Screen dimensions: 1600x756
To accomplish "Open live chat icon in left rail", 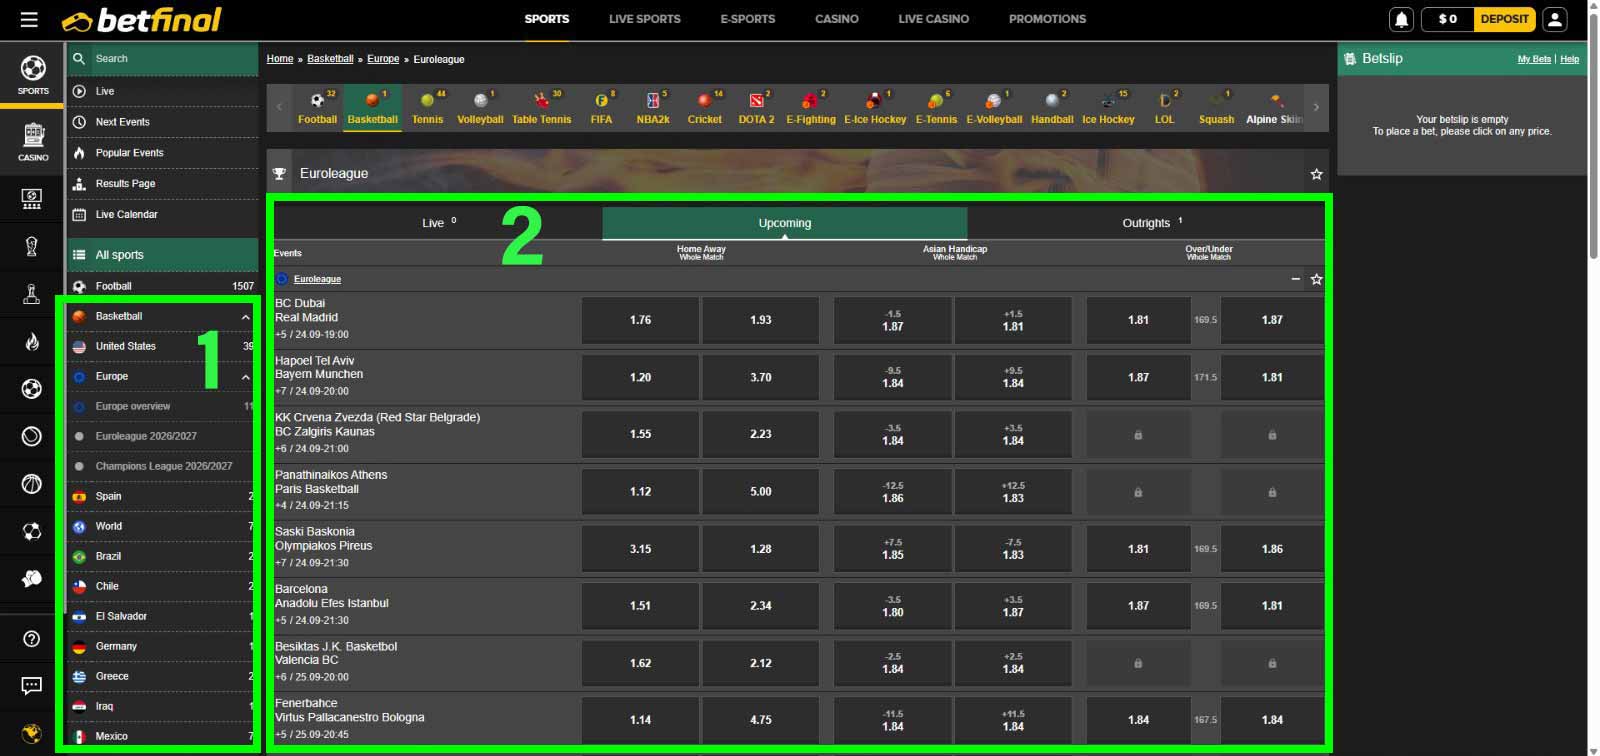I will pyautogui.click(x=32, y=686).
